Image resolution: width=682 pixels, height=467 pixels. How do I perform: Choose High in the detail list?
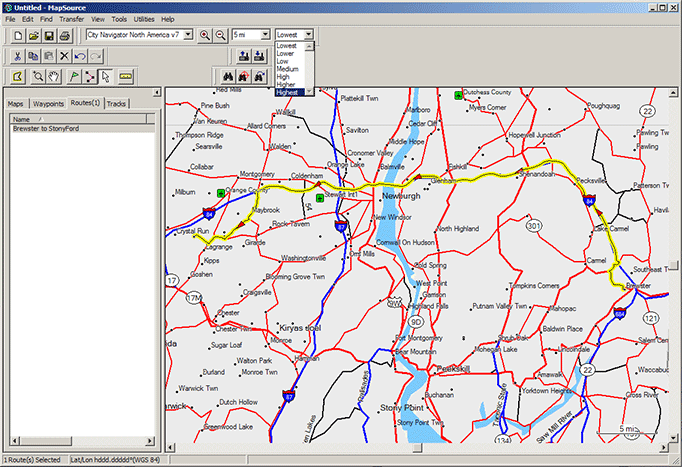[x=283, y=77]
